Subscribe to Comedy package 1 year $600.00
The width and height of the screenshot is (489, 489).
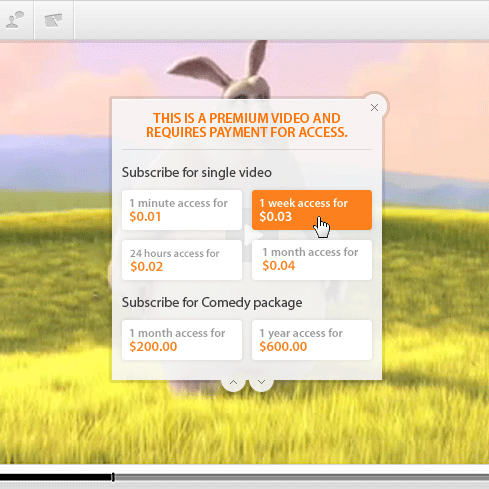pyautogui.click(x=312, y=340)
